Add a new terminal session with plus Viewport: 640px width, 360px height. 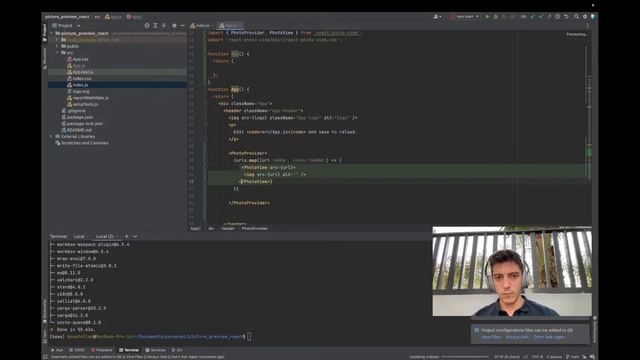[127, 236]
